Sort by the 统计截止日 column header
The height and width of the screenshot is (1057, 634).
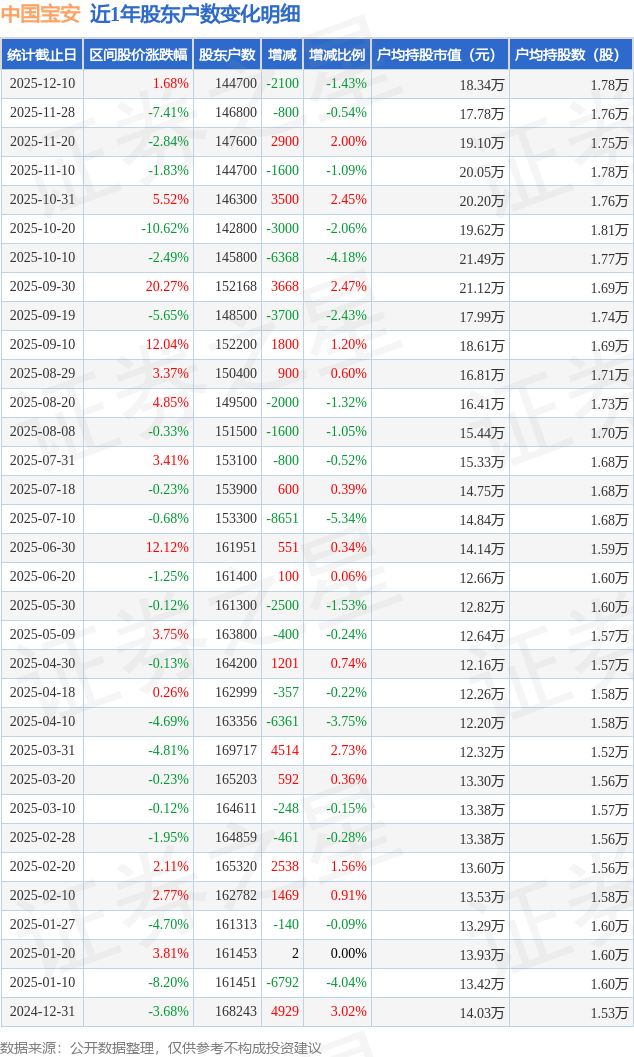[x=41, y=55]
